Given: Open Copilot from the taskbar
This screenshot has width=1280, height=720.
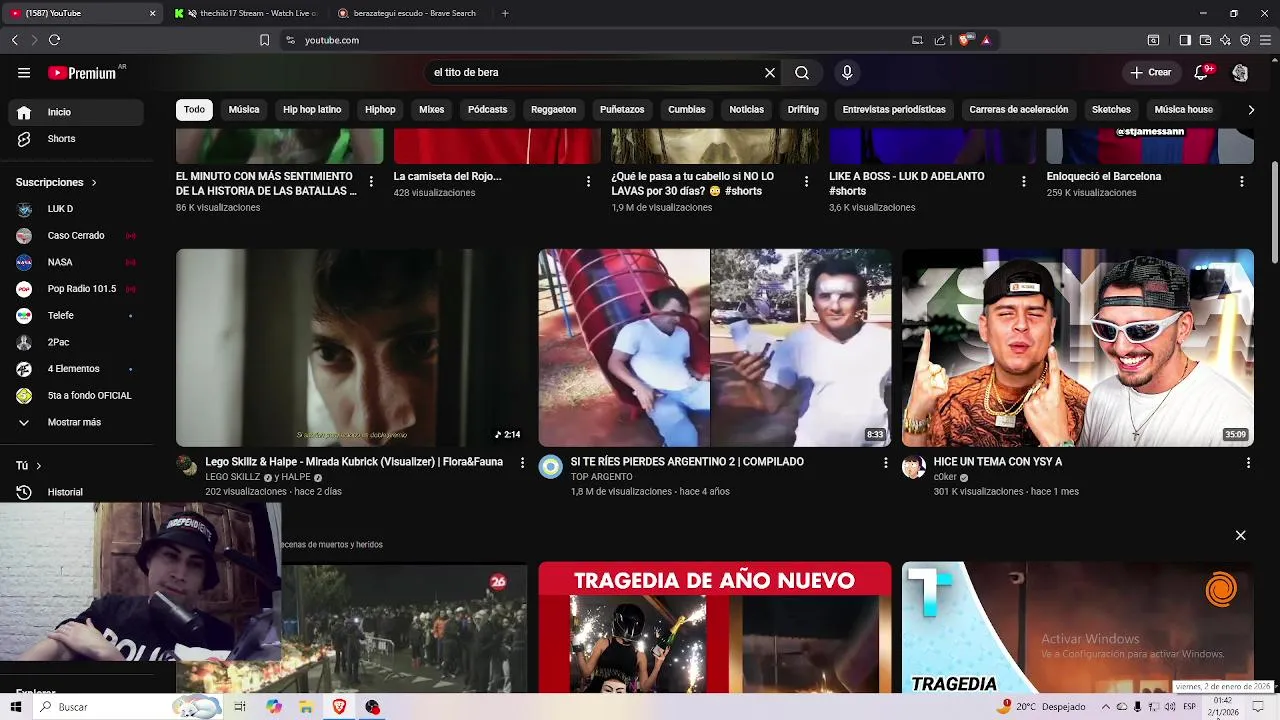Looking at the screenshot, I should [x=274, y=707].
